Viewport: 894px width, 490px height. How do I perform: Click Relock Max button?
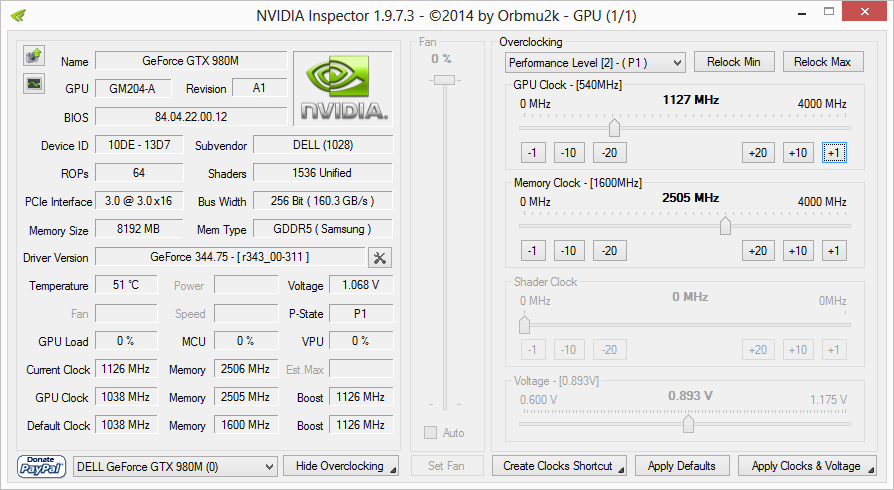point(823,62)
